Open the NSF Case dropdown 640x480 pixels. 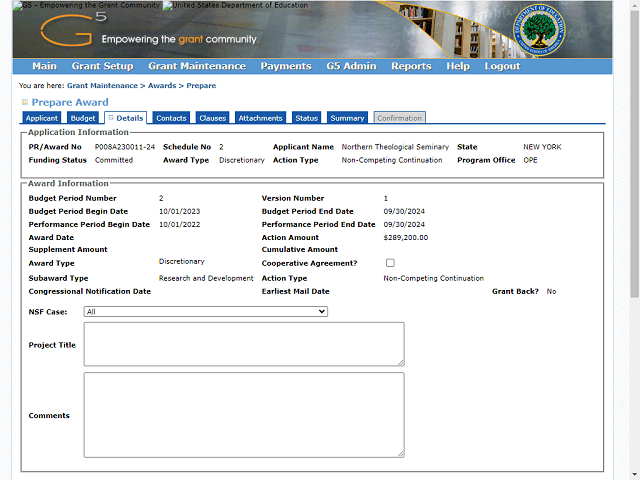pyautogui.click(x=206, y=311)
